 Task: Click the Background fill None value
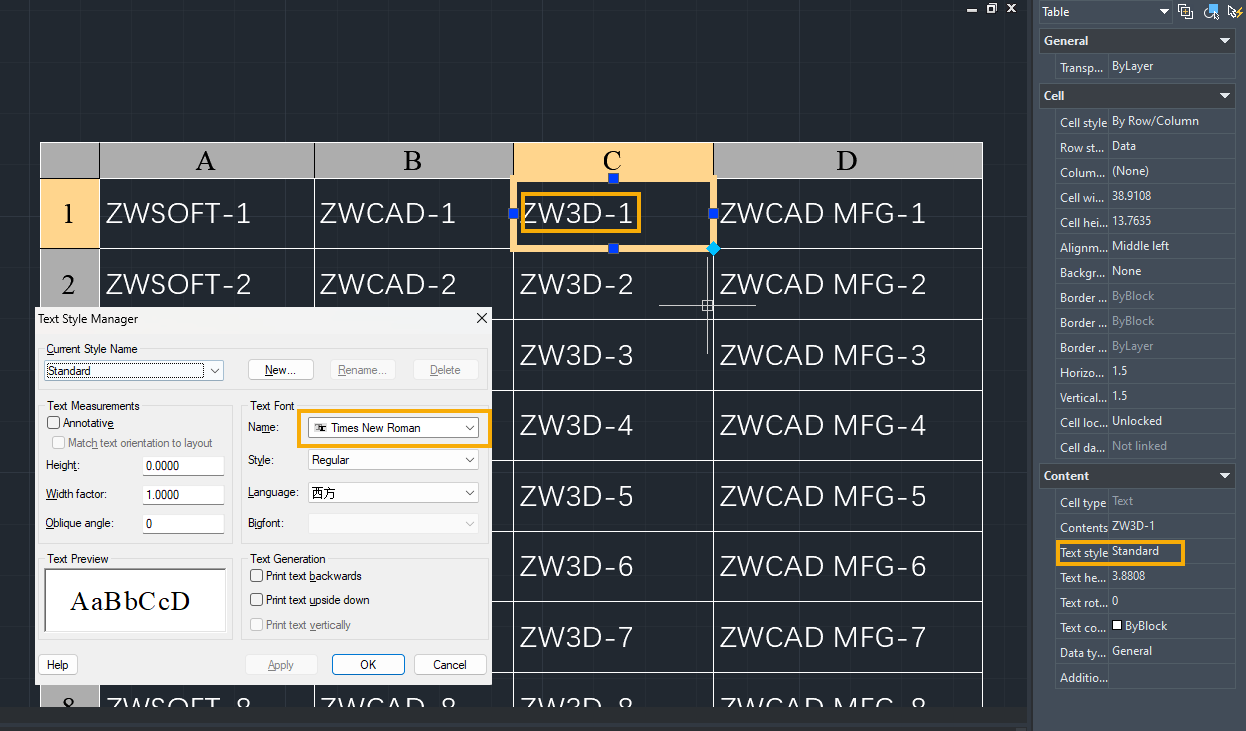pos(1171,271)
